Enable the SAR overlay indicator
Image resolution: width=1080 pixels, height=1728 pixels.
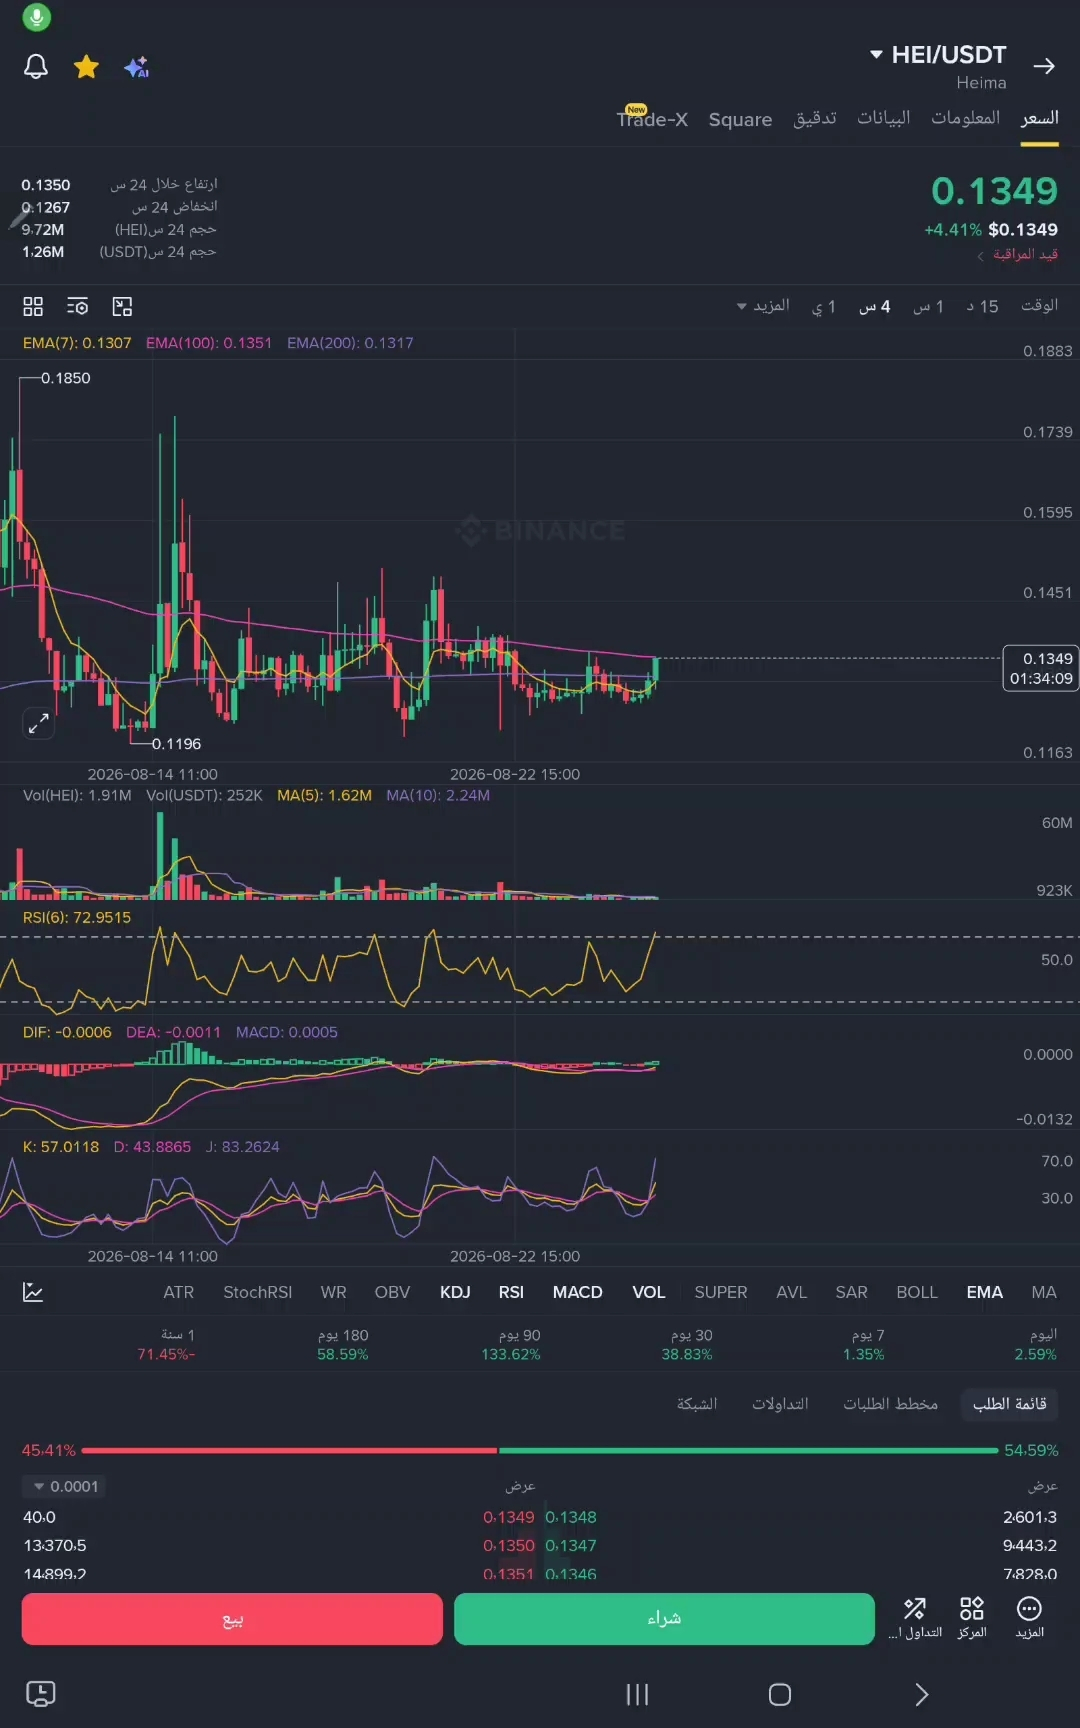point(852,1292)
